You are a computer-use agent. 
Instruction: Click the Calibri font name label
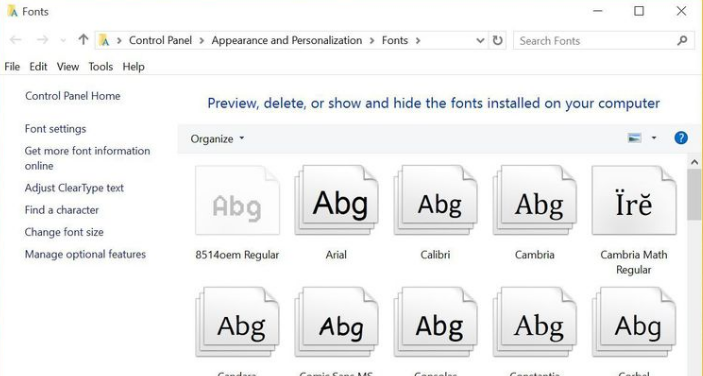[435, 255]
